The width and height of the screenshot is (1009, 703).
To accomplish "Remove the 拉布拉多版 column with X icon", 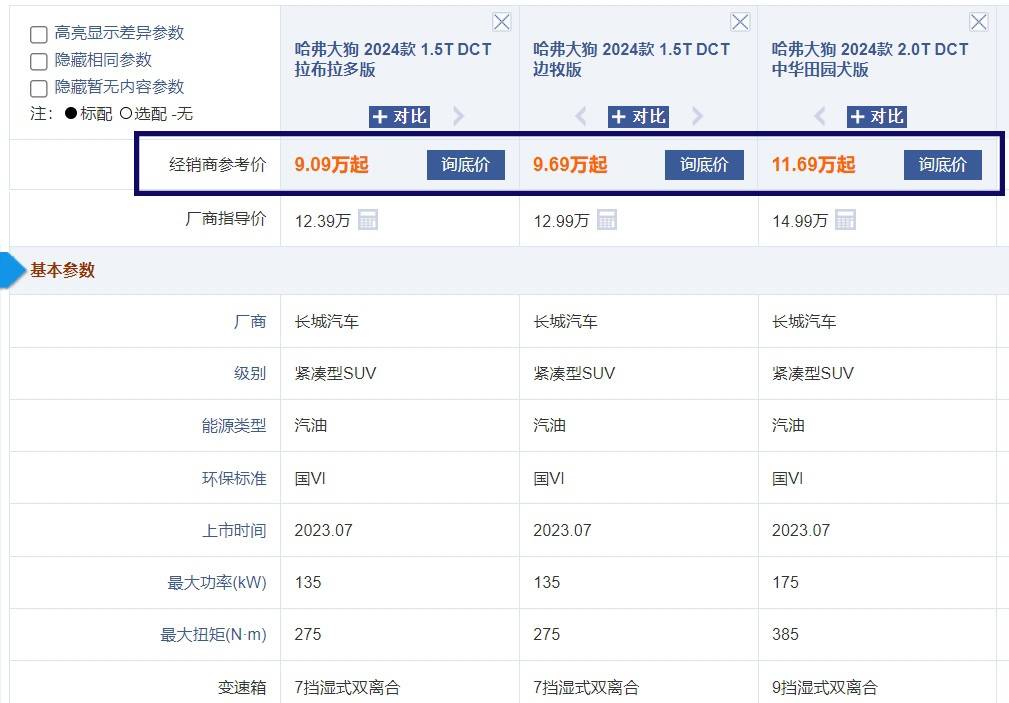I will click(x=502, y=22).
